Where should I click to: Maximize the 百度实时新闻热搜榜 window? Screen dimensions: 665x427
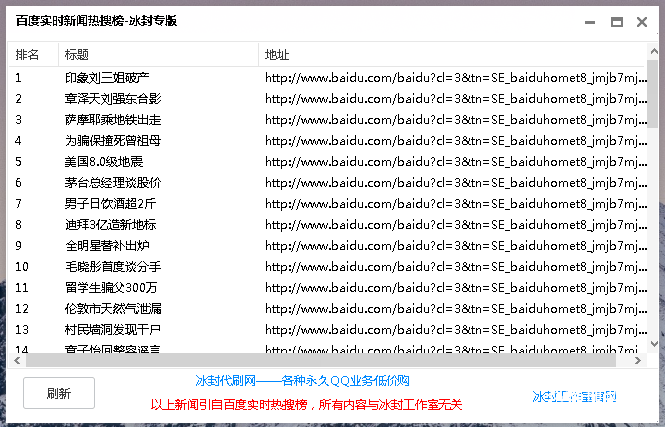[x=617, y=22]
